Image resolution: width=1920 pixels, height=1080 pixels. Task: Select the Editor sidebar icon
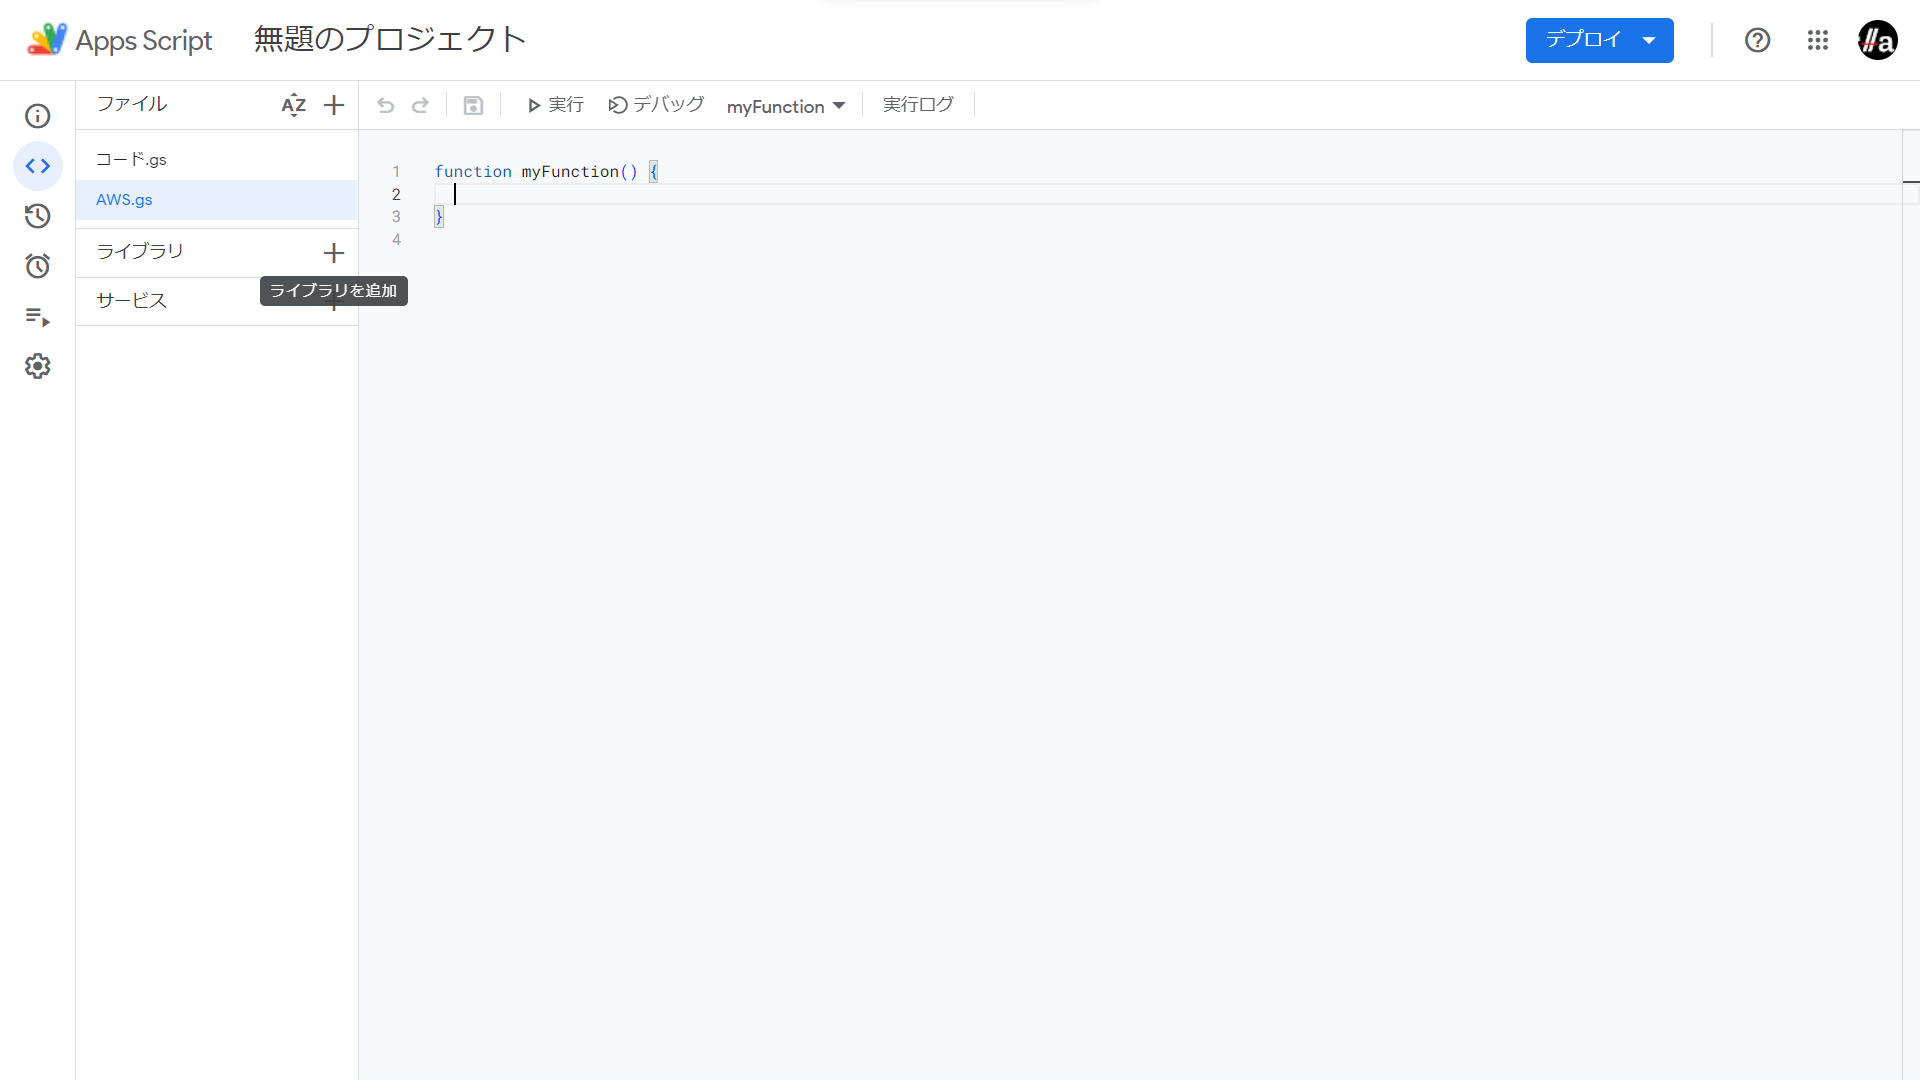[37, 166]
